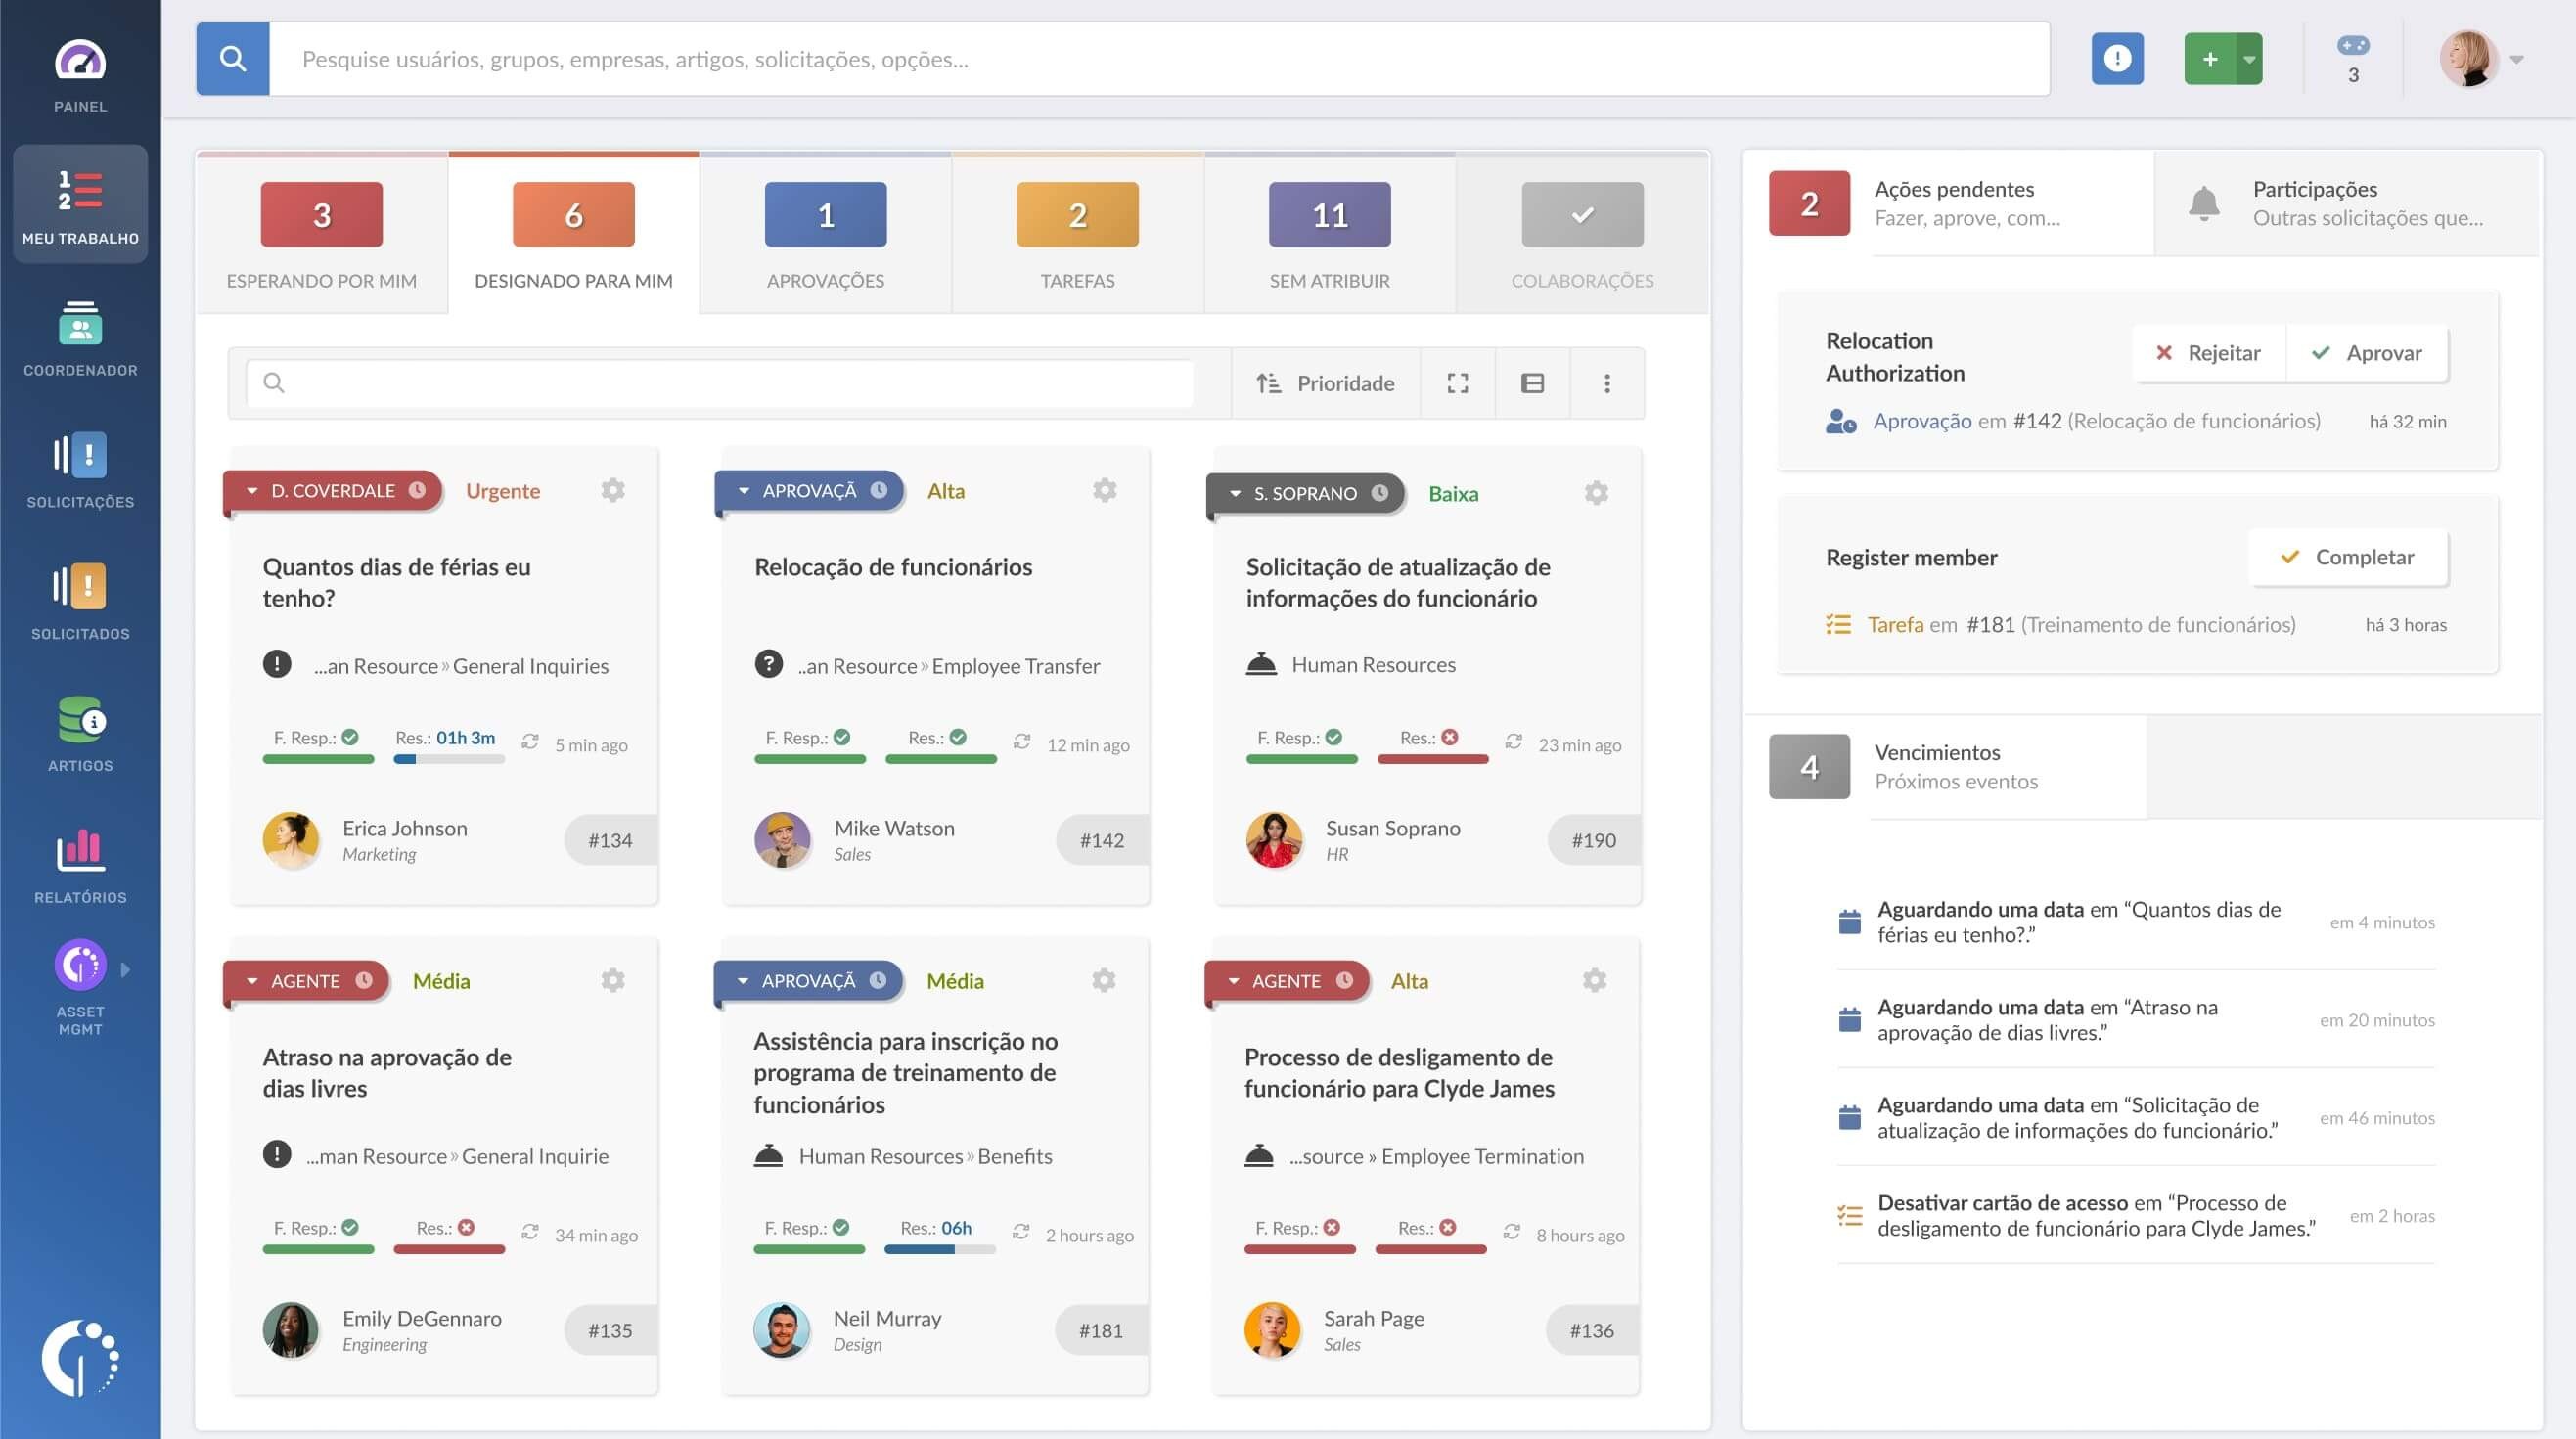Screen dimensions: 2576x1439
Task: Switch to card layout view icon
Action: tap(1532, 383)
